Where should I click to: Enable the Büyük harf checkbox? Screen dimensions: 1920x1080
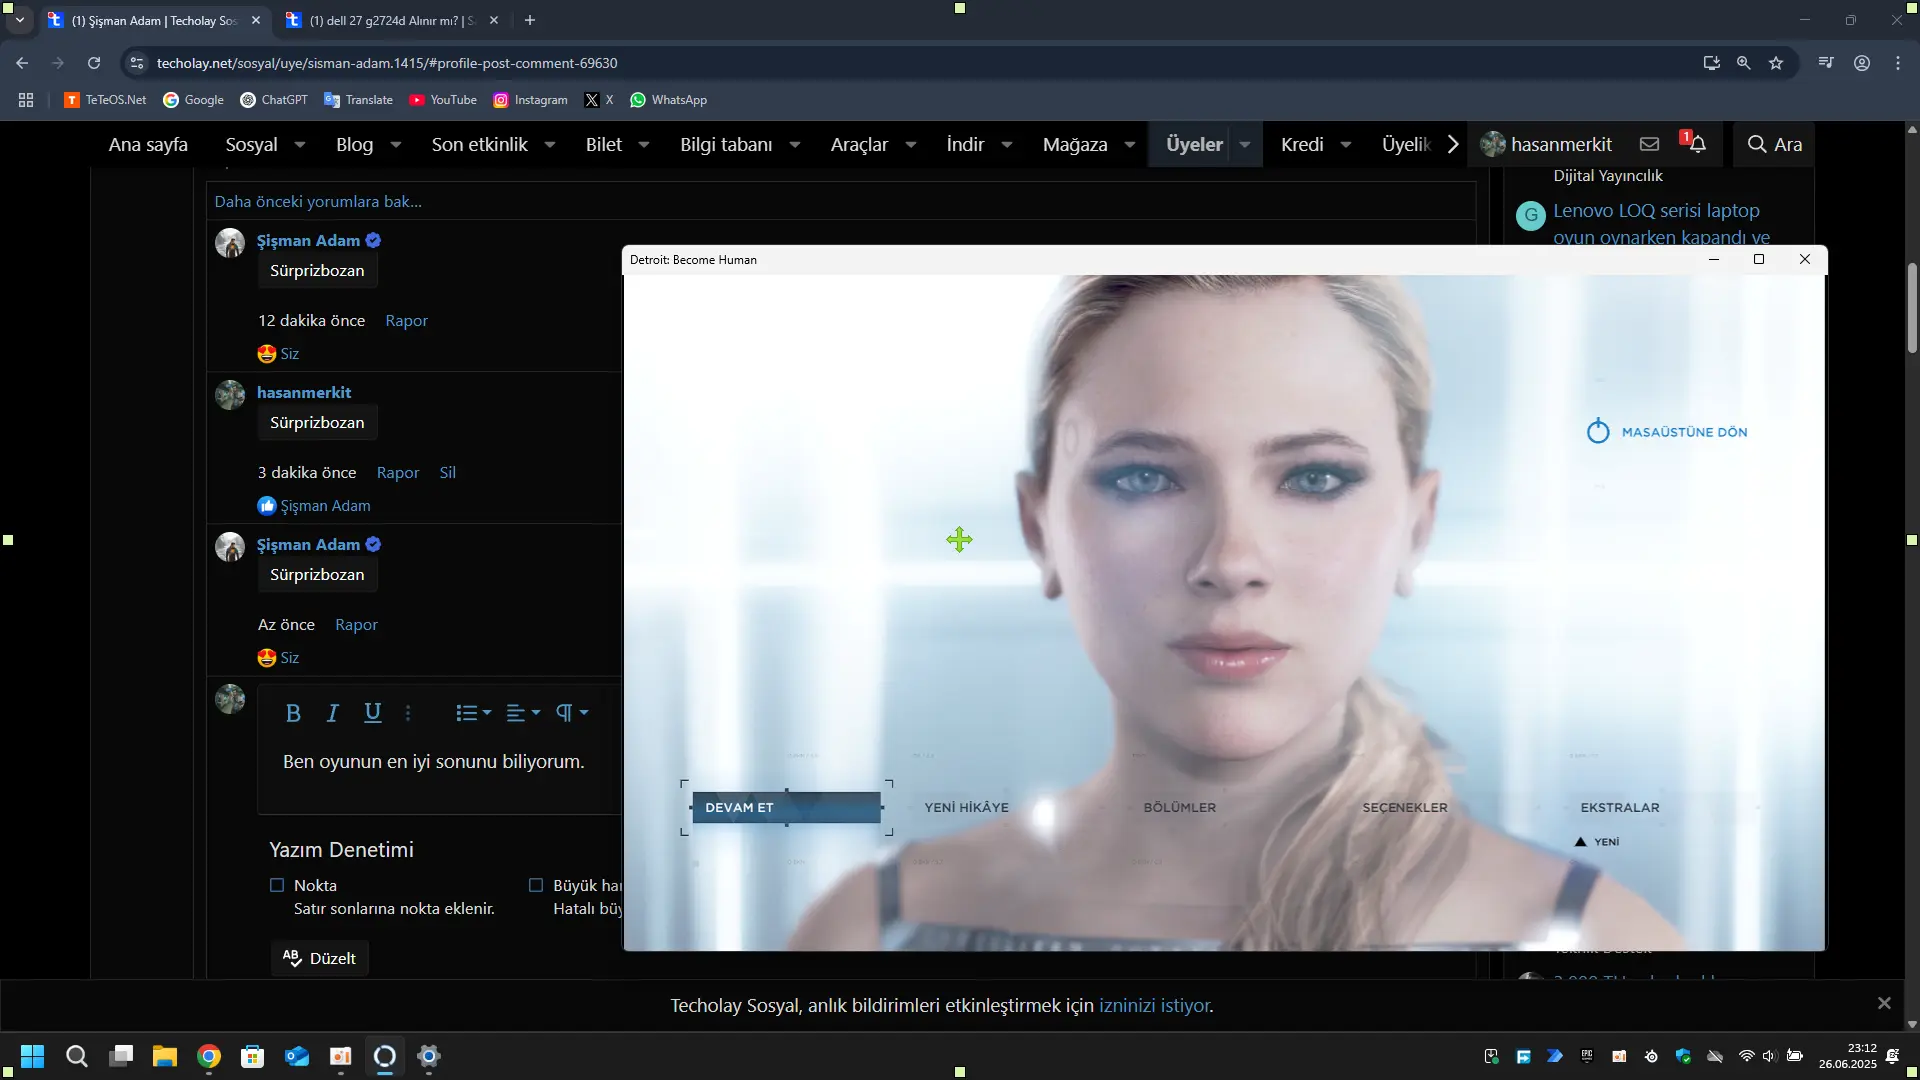point(536,885)
